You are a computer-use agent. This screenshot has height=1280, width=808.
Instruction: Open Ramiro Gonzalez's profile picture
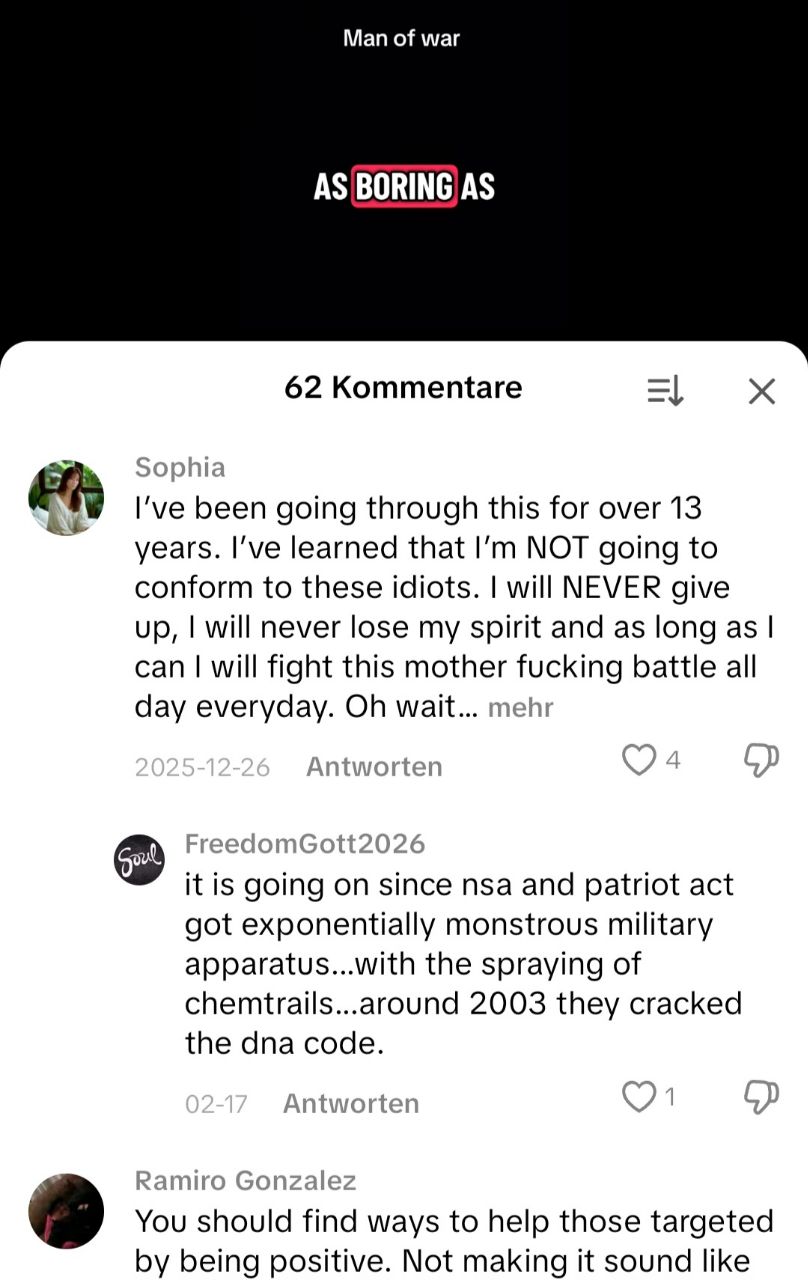[x=66, y=1211]
